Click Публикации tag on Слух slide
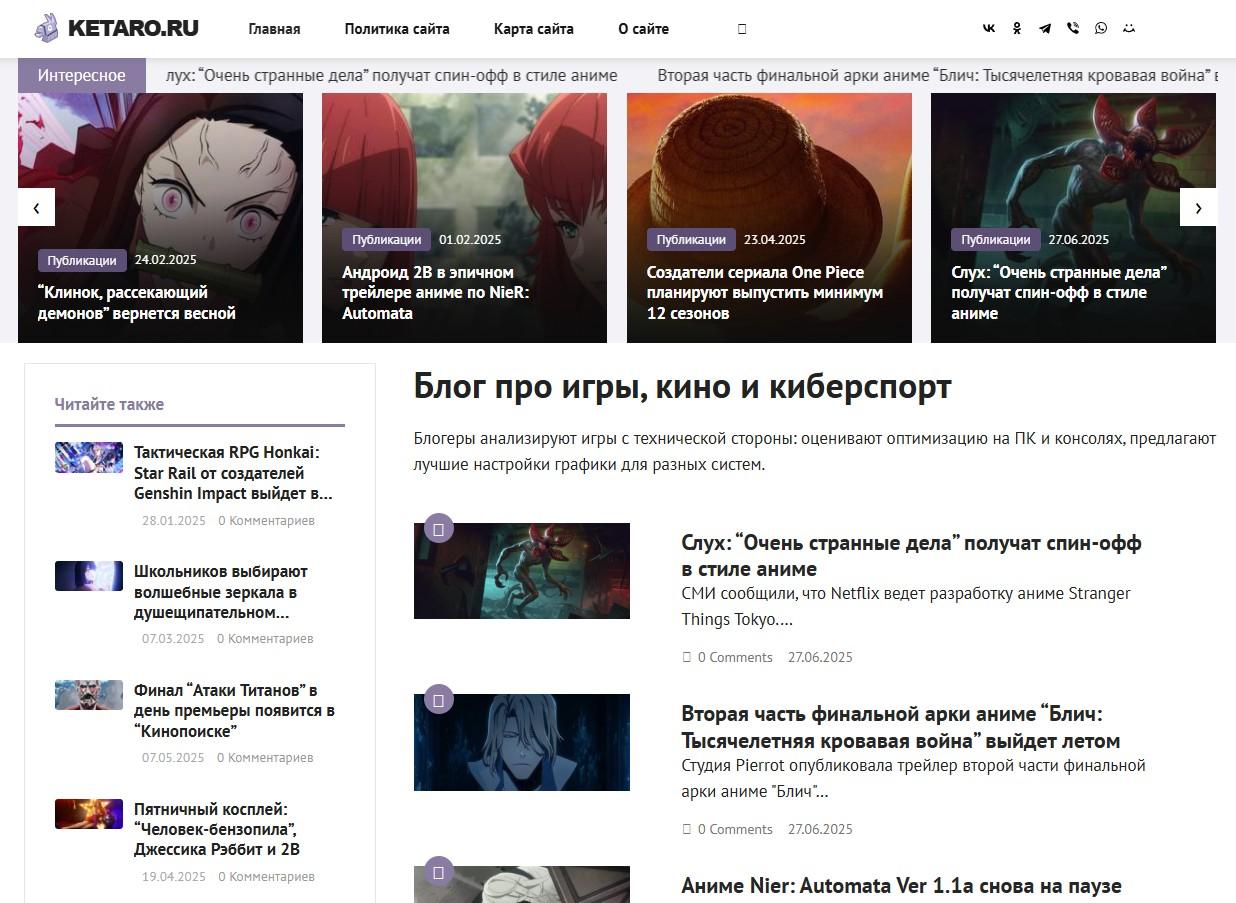 click(995, 240)
